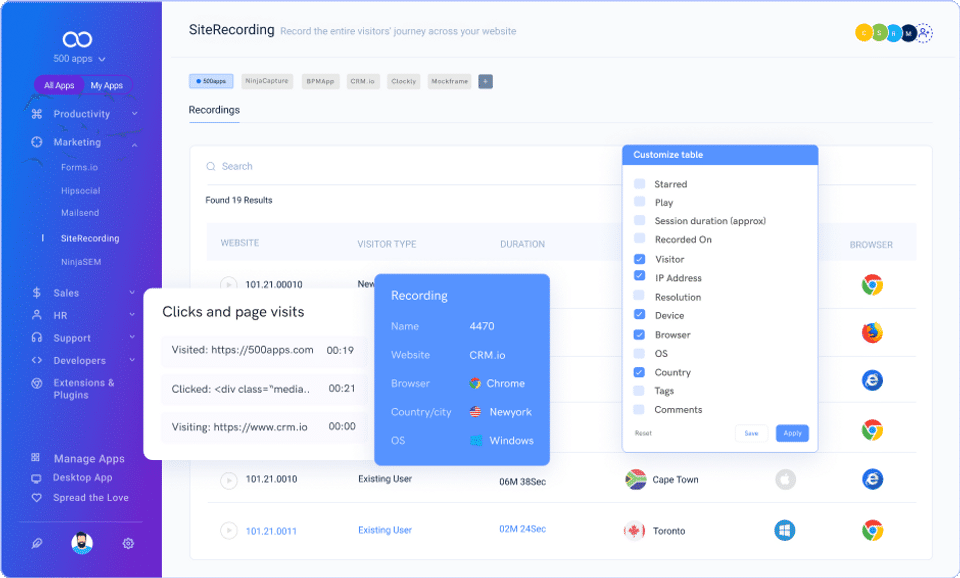The height and width of the screenshot is (578, 960).
Task: Click the Sales dollar icon
Action: click(x=37, y=293)
